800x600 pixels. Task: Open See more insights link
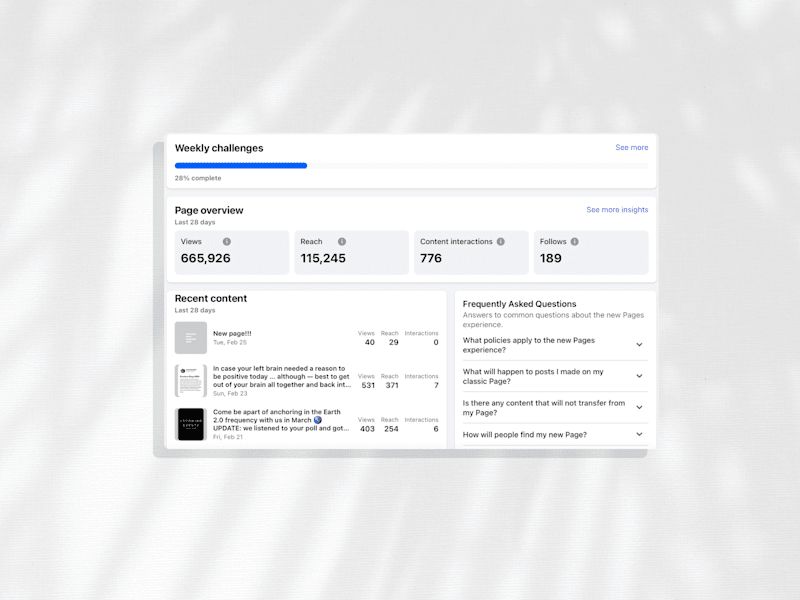pyautogui.click(x=617, y=210)
